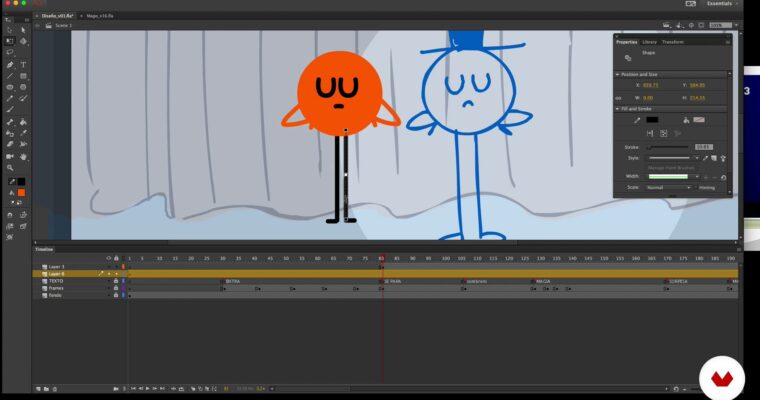The image size is (760, 400).
Task: Open the Timeline panel tab
Action: [44, 249]
